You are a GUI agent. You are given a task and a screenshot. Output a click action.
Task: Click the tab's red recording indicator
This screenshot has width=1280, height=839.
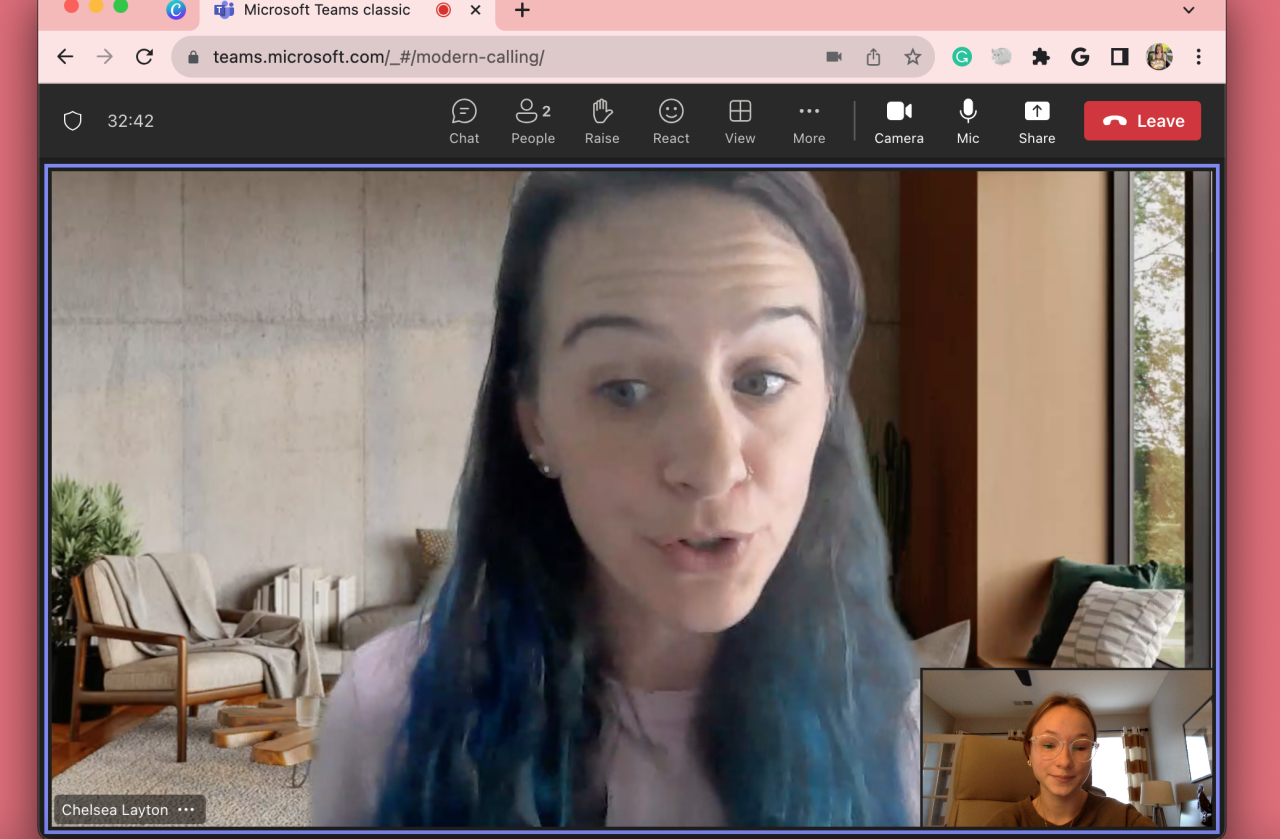443,10
